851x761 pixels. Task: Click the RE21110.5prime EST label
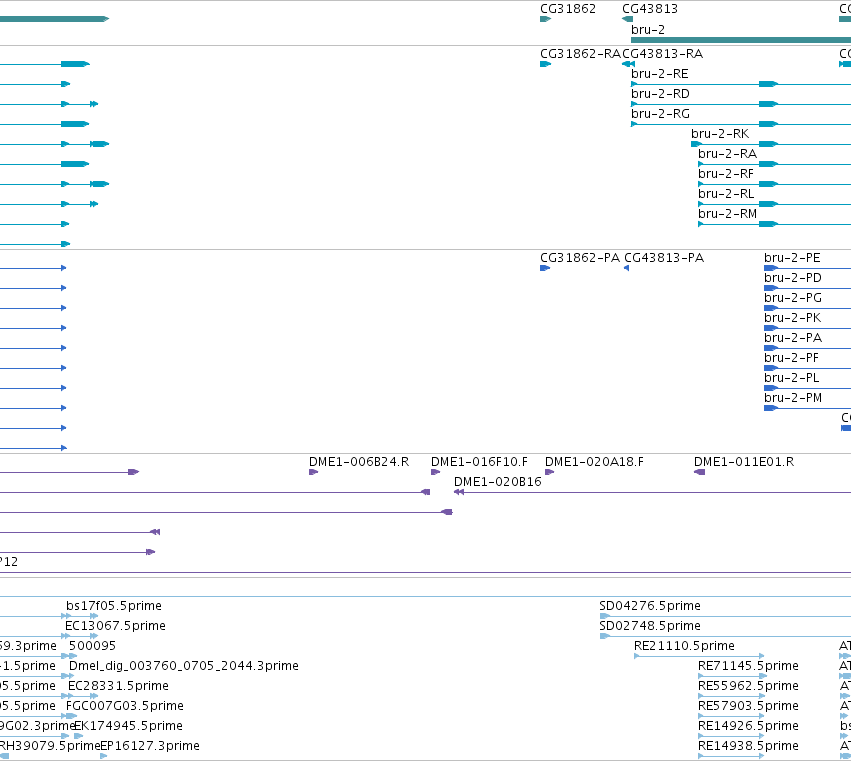click(684, 646)
